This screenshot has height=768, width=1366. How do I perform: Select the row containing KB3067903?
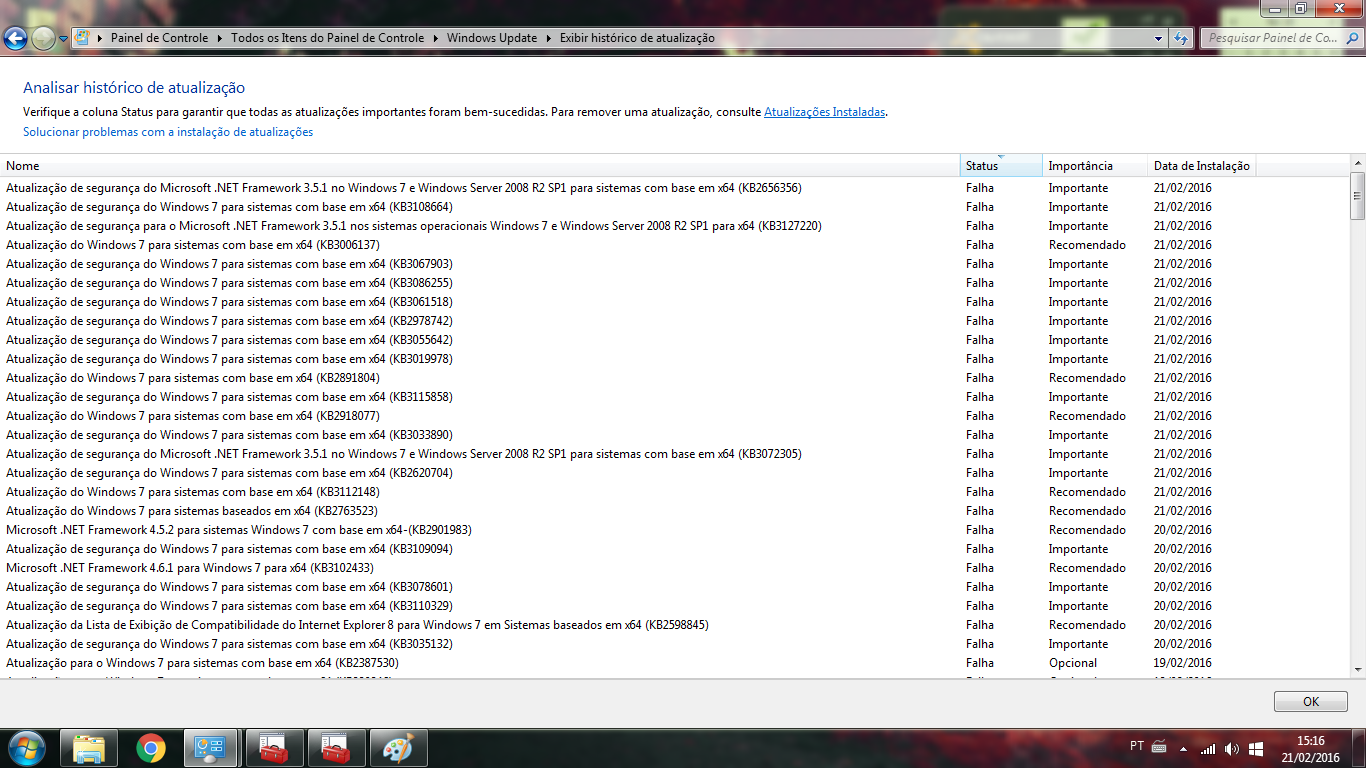coord(675,264)
